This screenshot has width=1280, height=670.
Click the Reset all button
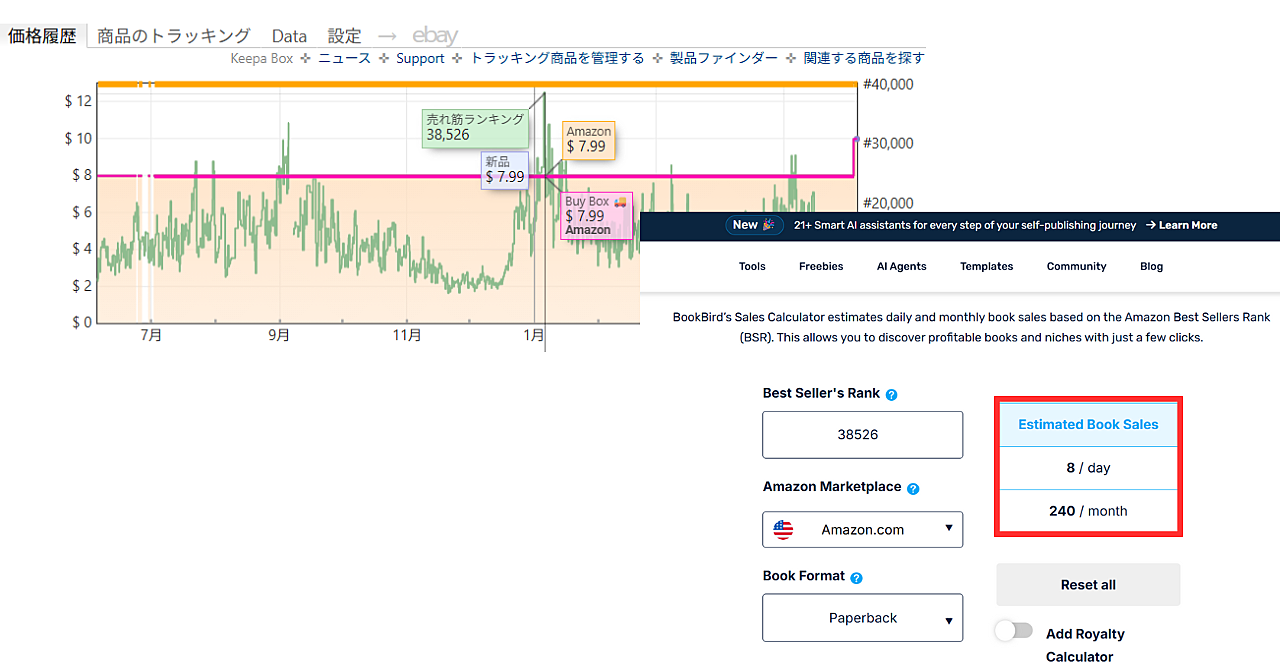coord(1088,585)
